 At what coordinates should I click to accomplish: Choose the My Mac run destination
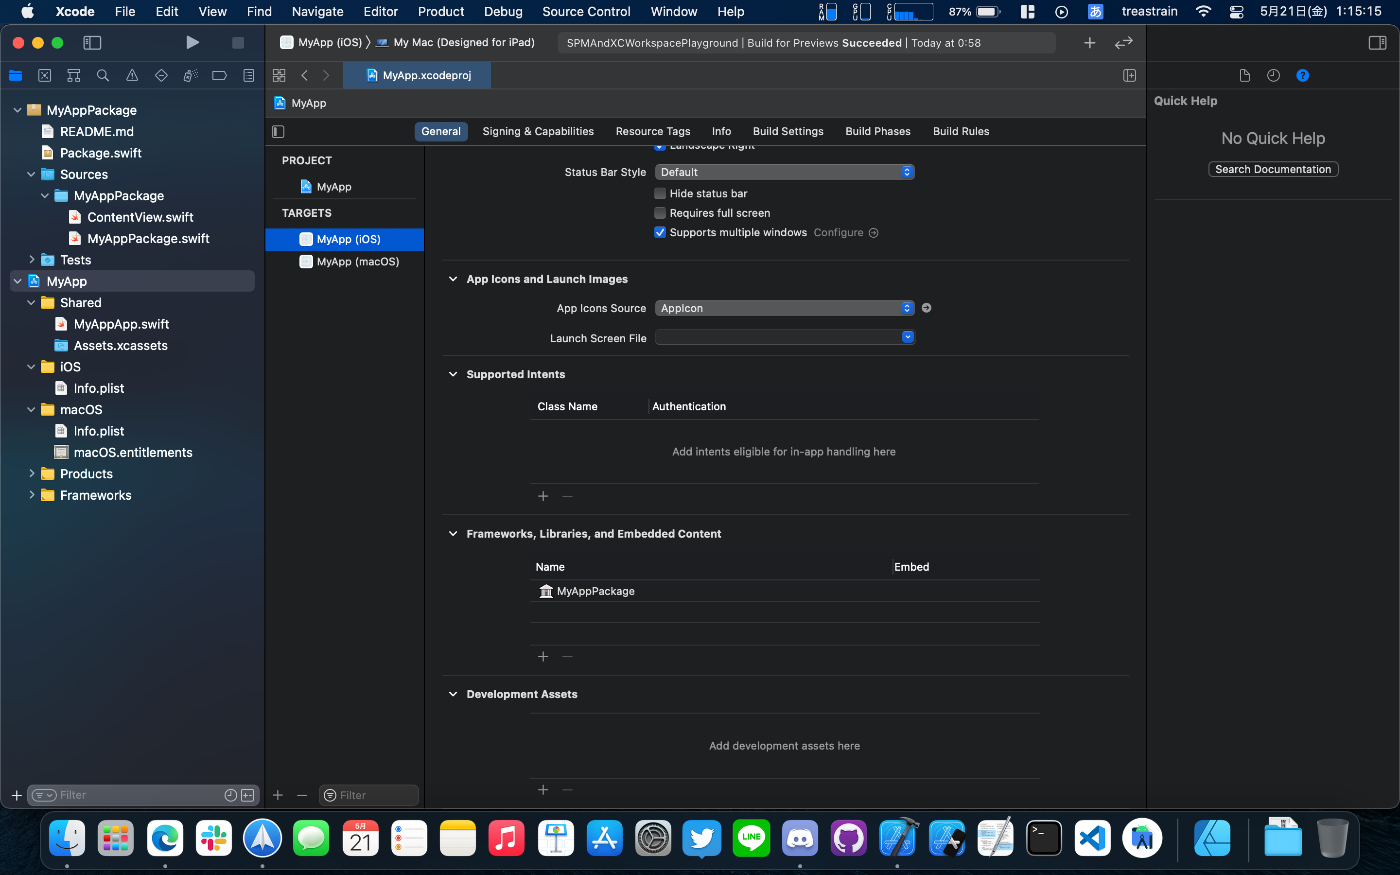[x=456, y=43]
